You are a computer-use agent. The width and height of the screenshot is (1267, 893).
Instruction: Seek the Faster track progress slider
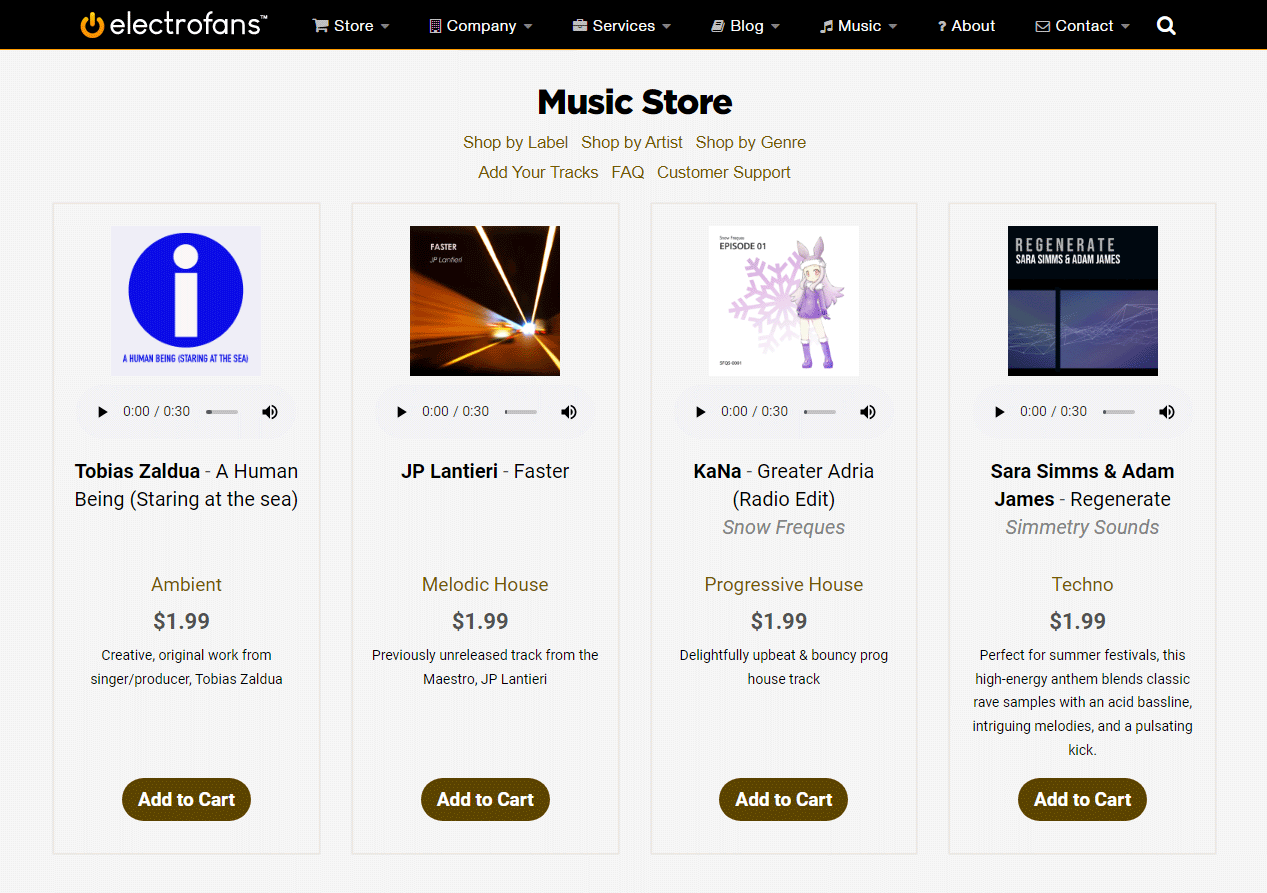[521, 412]
